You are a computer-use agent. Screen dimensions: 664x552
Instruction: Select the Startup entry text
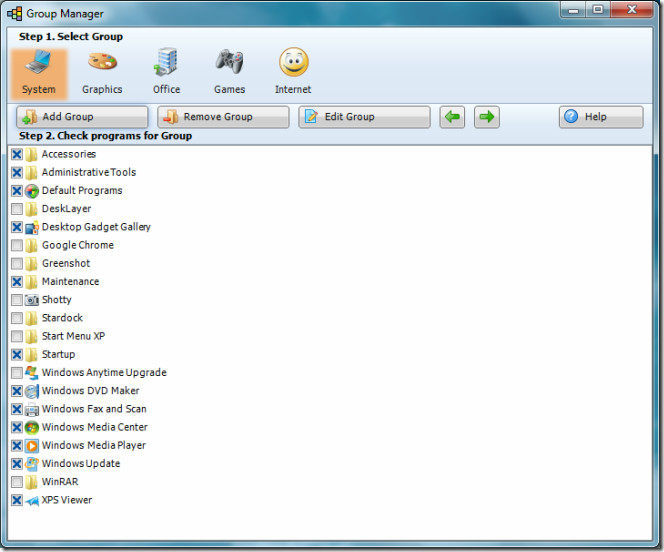[58, 354]
